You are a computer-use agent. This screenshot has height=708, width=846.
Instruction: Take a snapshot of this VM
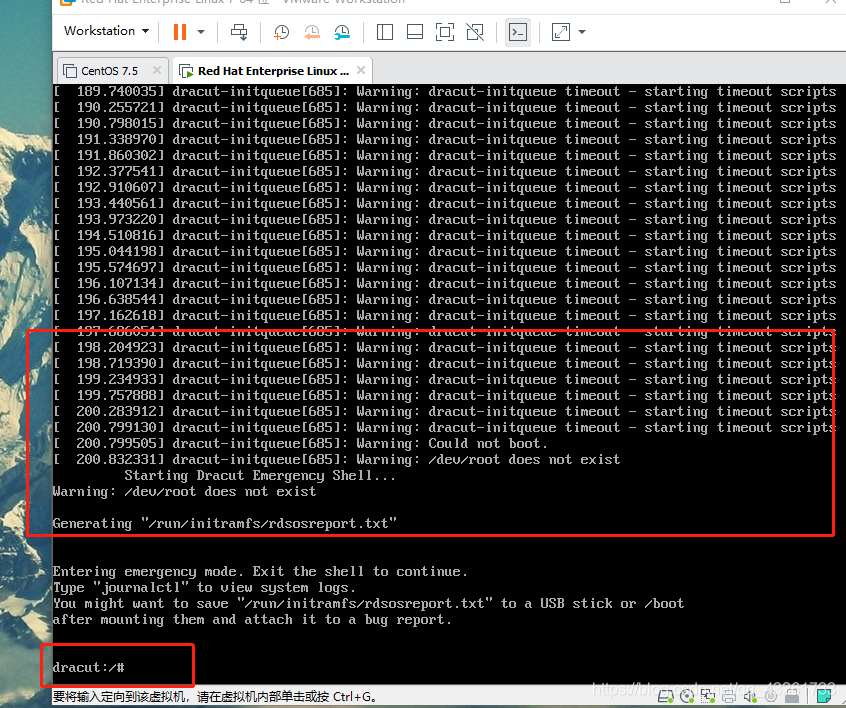[282, 32]
